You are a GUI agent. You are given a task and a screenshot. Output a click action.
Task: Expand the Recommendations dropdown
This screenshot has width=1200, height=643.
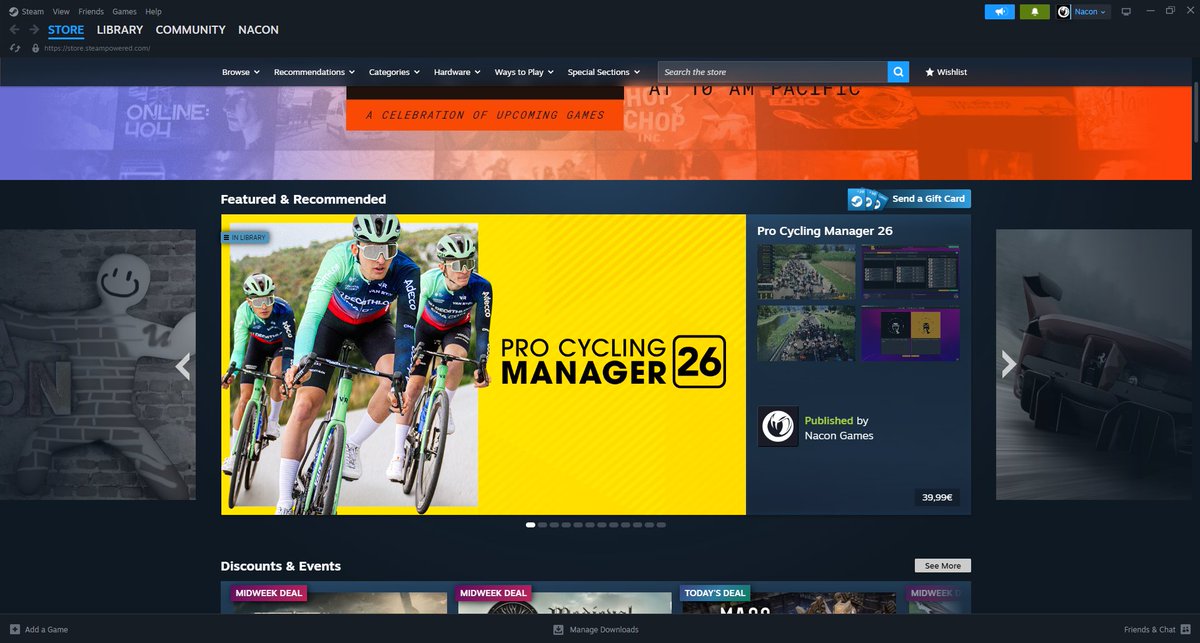(x=314, y=72)
